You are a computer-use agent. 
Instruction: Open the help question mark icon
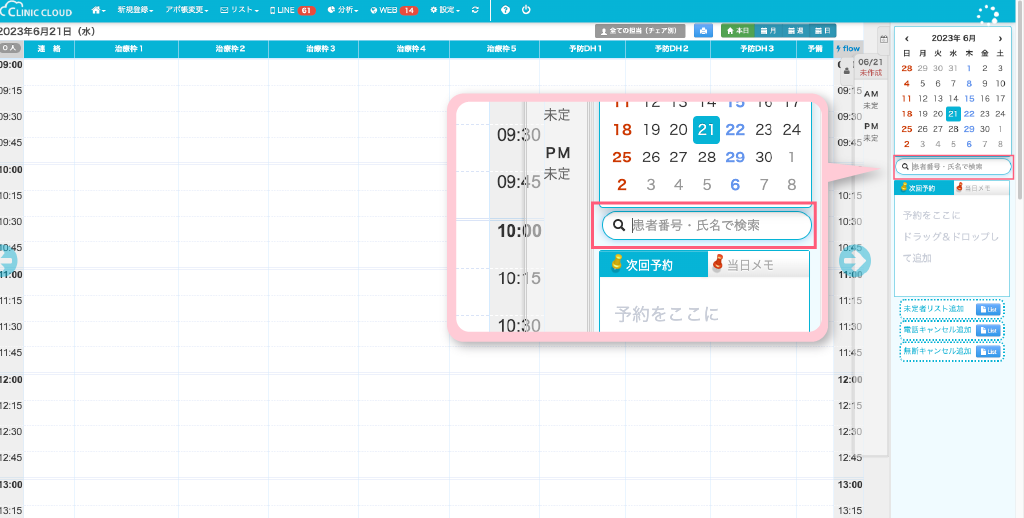pos(507,10)
